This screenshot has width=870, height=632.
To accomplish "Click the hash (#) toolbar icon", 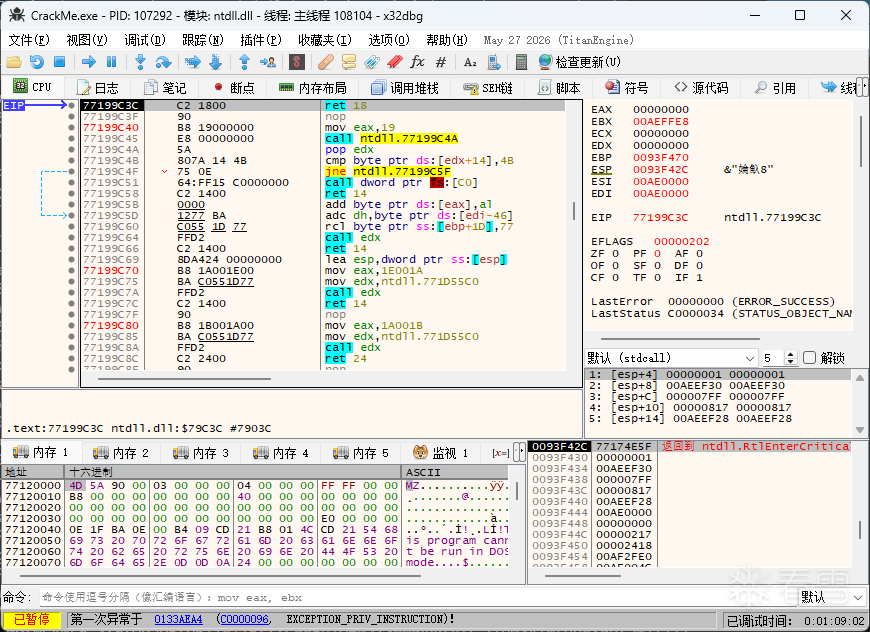I will tap(441, 62).
